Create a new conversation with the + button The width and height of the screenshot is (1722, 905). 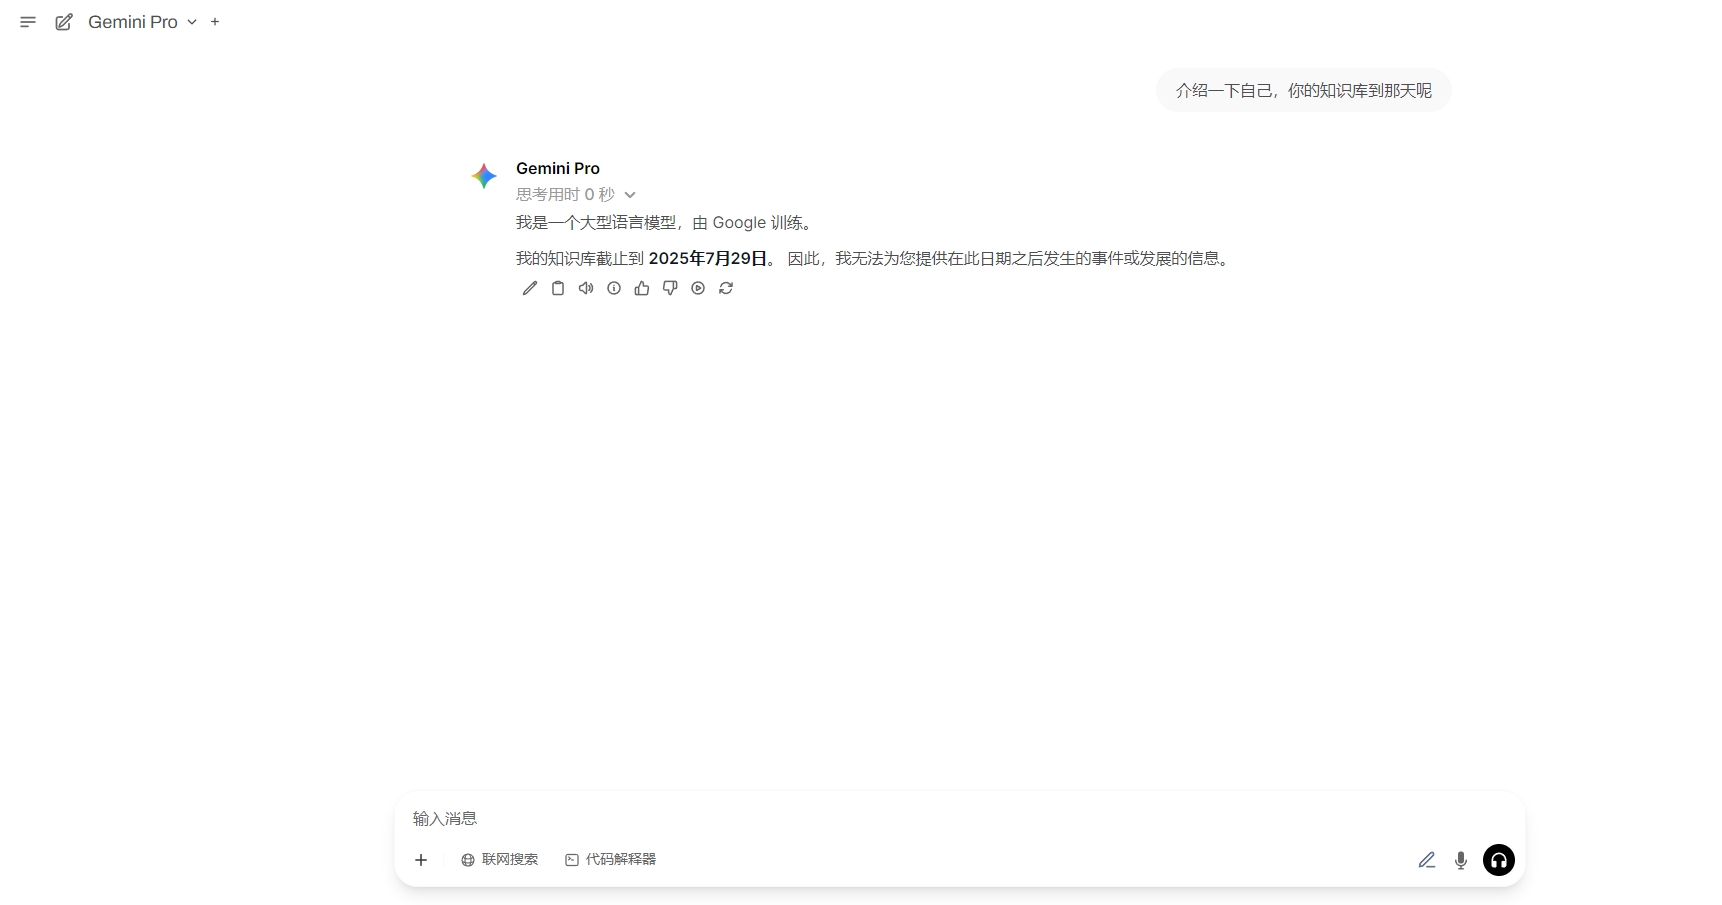tap(215, 21)
